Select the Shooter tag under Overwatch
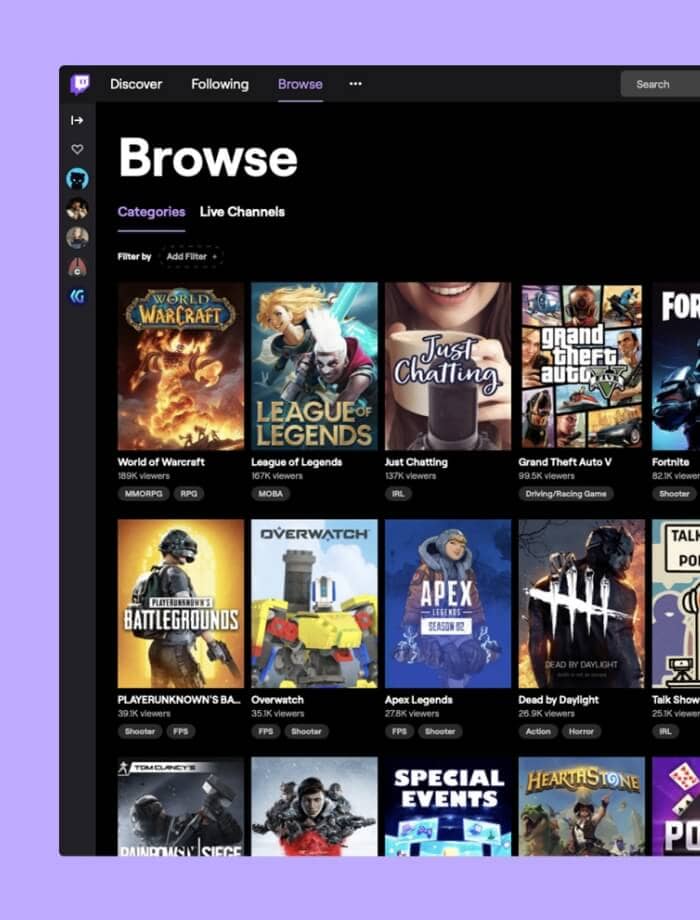Viewport: 700px width, 920px height. [306, 731]
